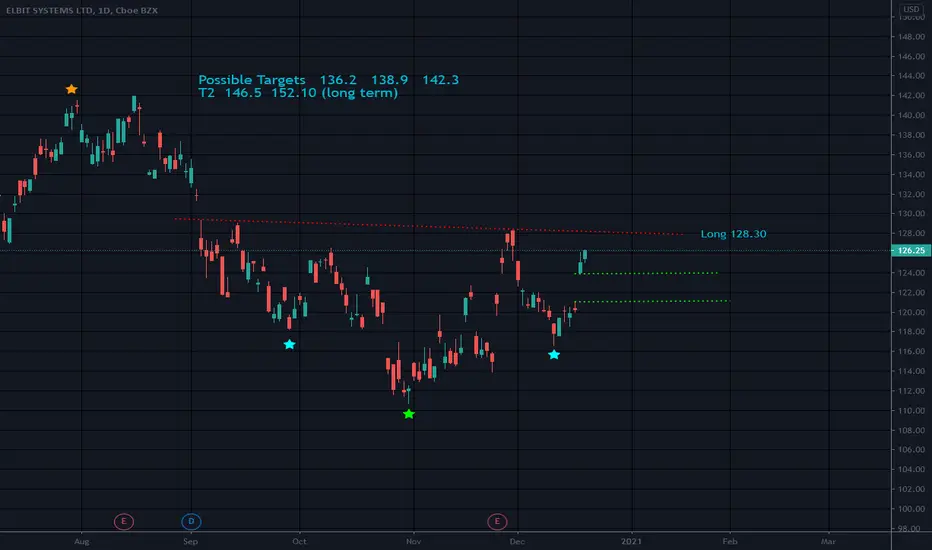Select the upper green dotted line near 124
This screenshot has height=550, width=932.
click(x=647, y=273)
